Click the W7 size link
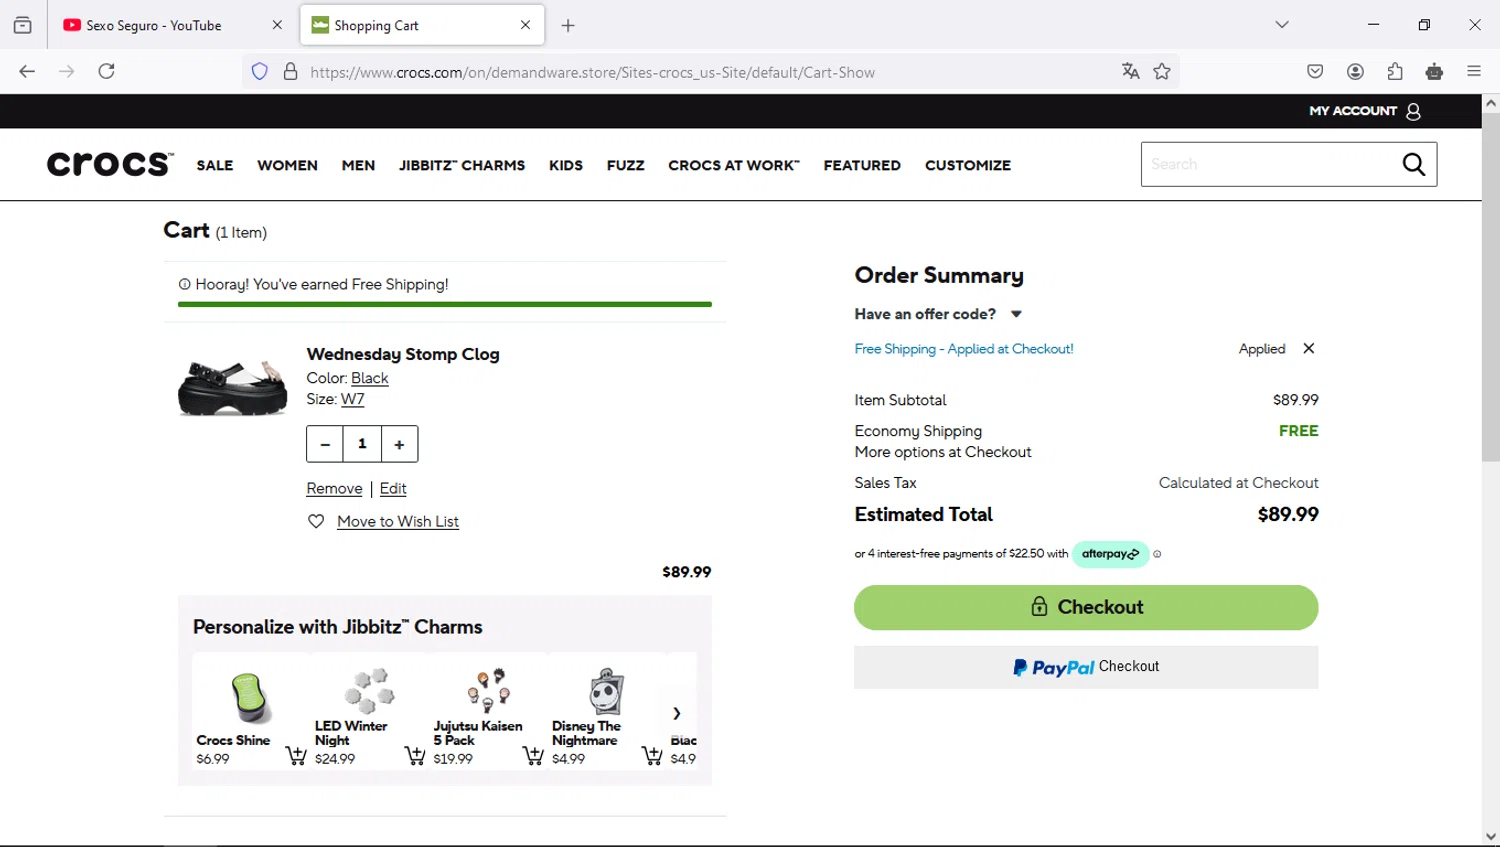Screen dimensions: 1500x847 pos(352,399)
